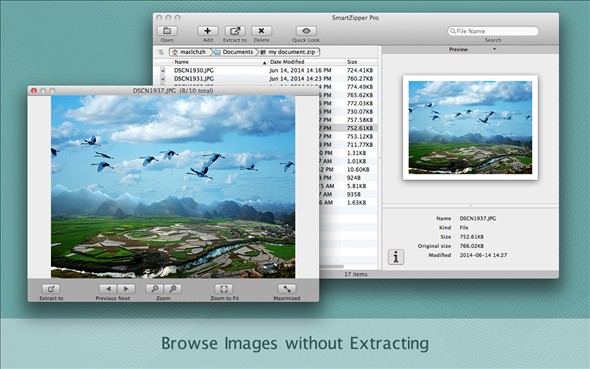Click the preview thumbnail of the landscape photo
Viewport: 590px width, 369px height.
pyautogui.click(x=470, y=128)
